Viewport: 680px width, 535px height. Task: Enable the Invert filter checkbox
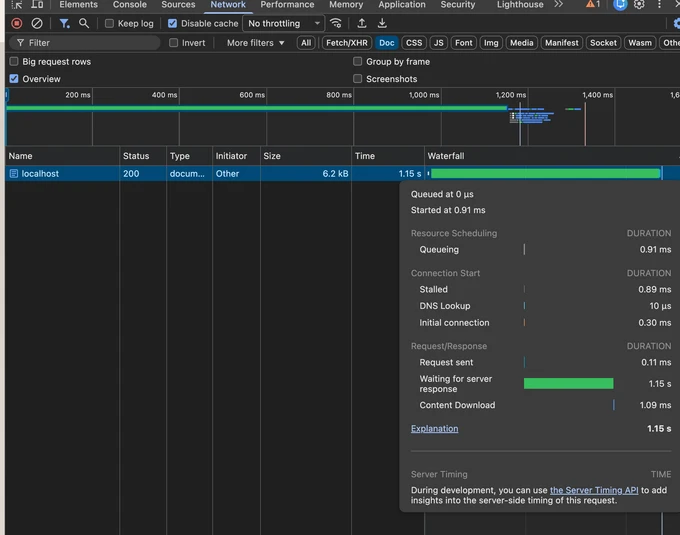coord(173,42)
